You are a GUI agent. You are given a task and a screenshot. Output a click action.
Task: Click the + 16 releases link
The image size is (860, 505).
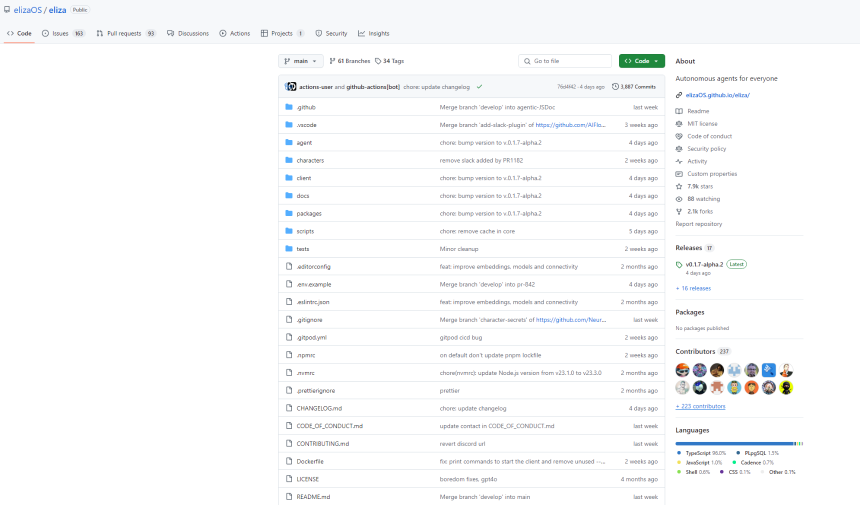(693, 288)
